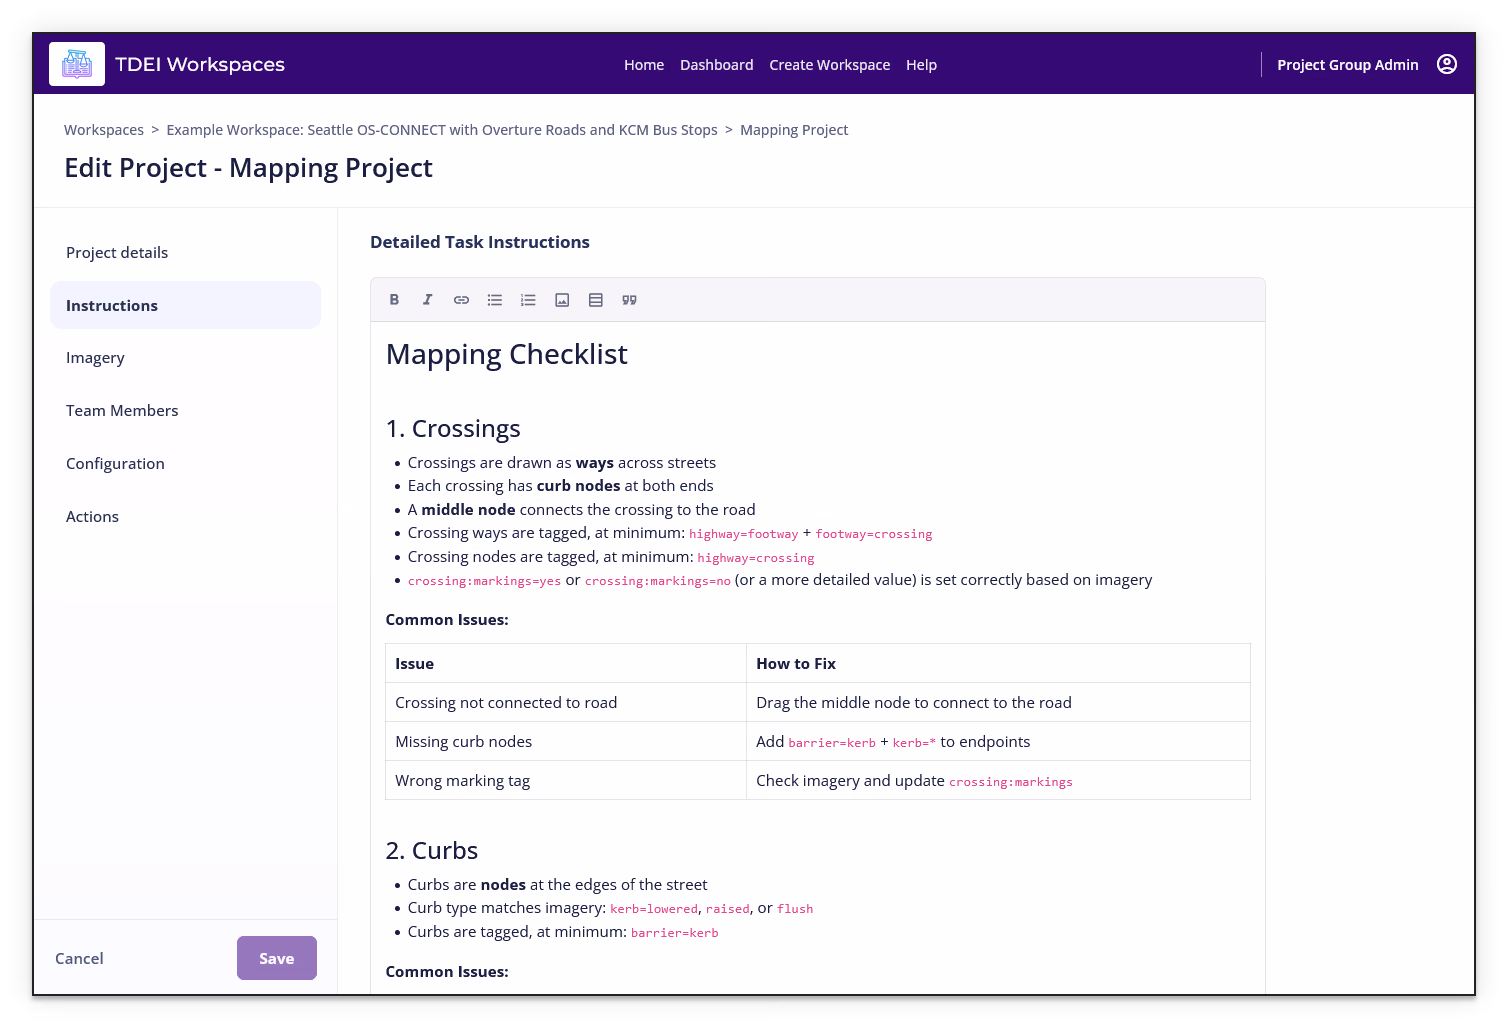Click the 'Issue' column header cell

point(566,663)
